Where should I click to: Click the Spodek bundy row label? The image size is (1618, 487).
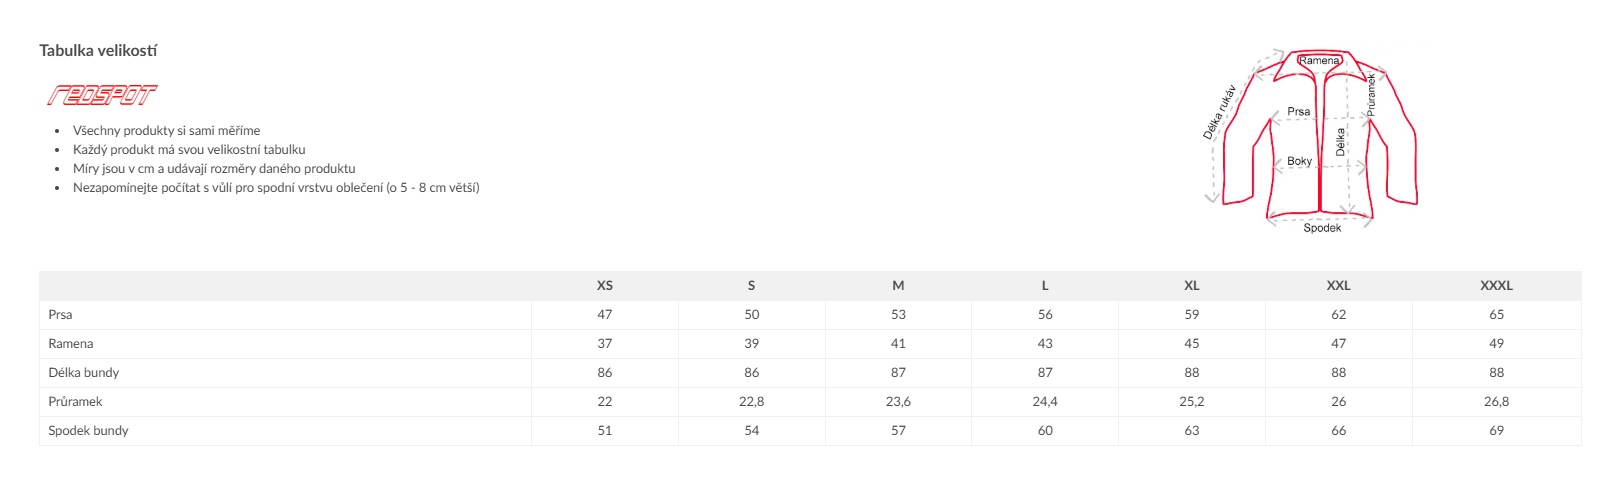[x=88, y=430]
